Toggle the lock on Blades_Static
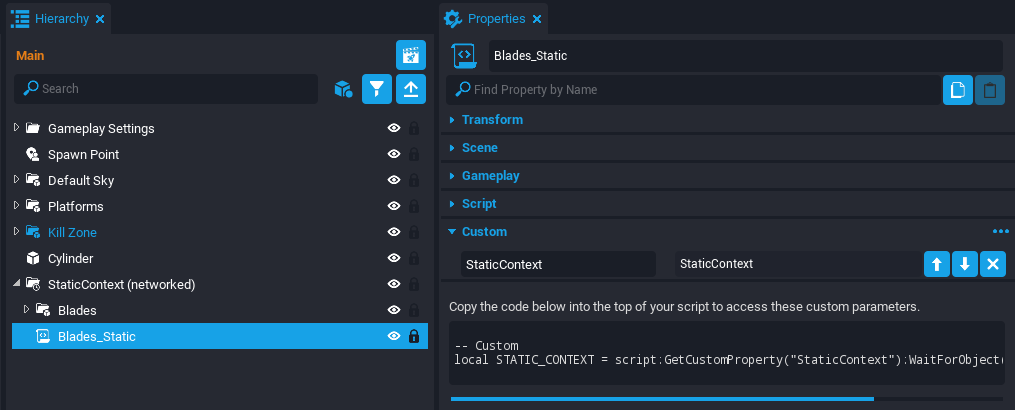Screen dimensions: 1015x410 413,337
